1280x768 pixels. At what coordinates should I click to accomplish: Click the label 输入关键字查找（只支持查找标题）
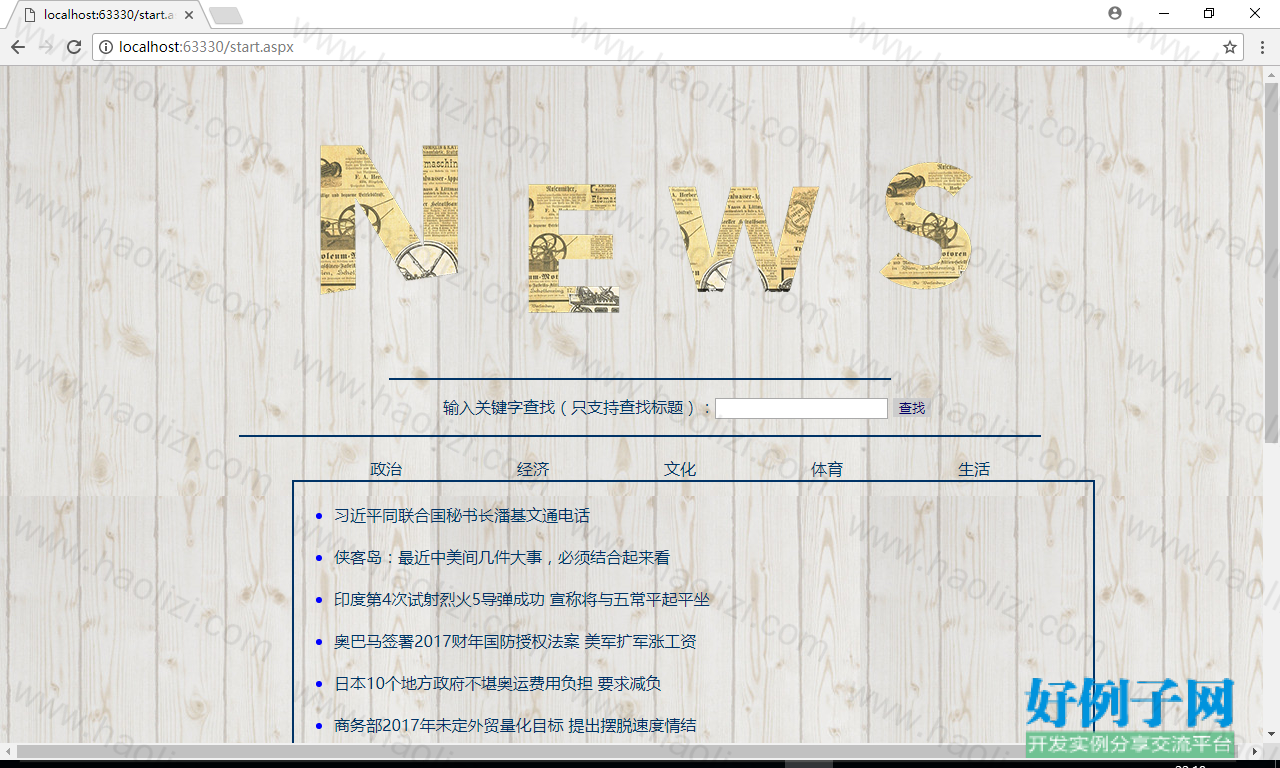tap(578, 408)
